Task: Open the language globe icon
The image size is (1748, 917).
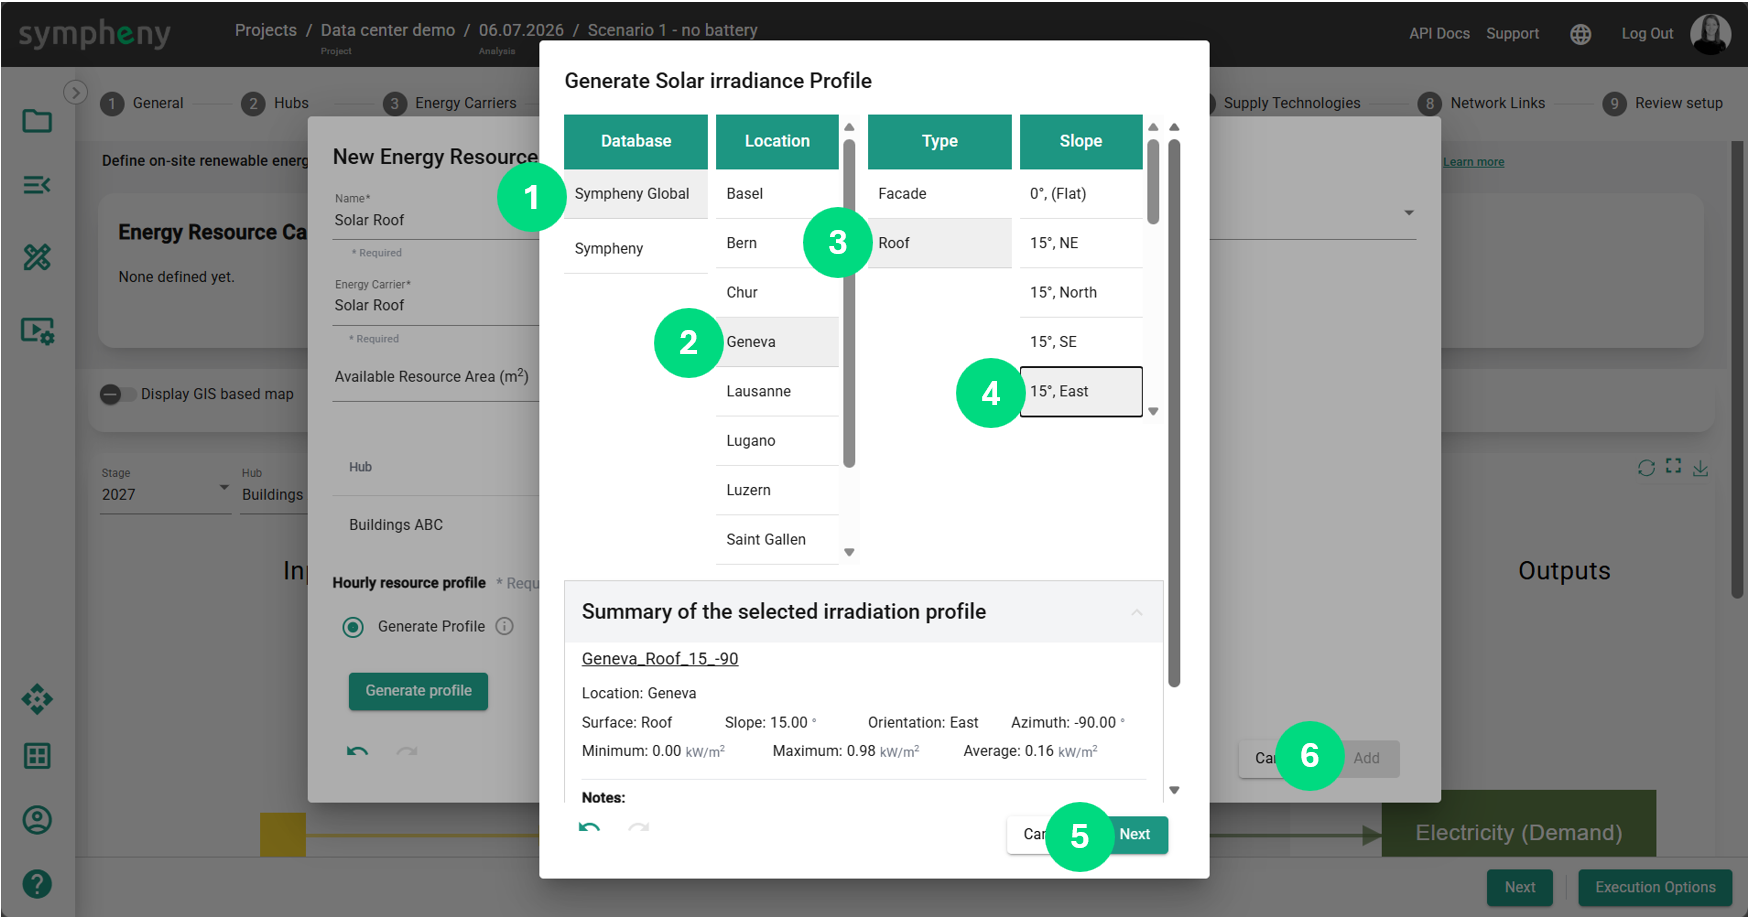Action: (x=1580, y=34)
